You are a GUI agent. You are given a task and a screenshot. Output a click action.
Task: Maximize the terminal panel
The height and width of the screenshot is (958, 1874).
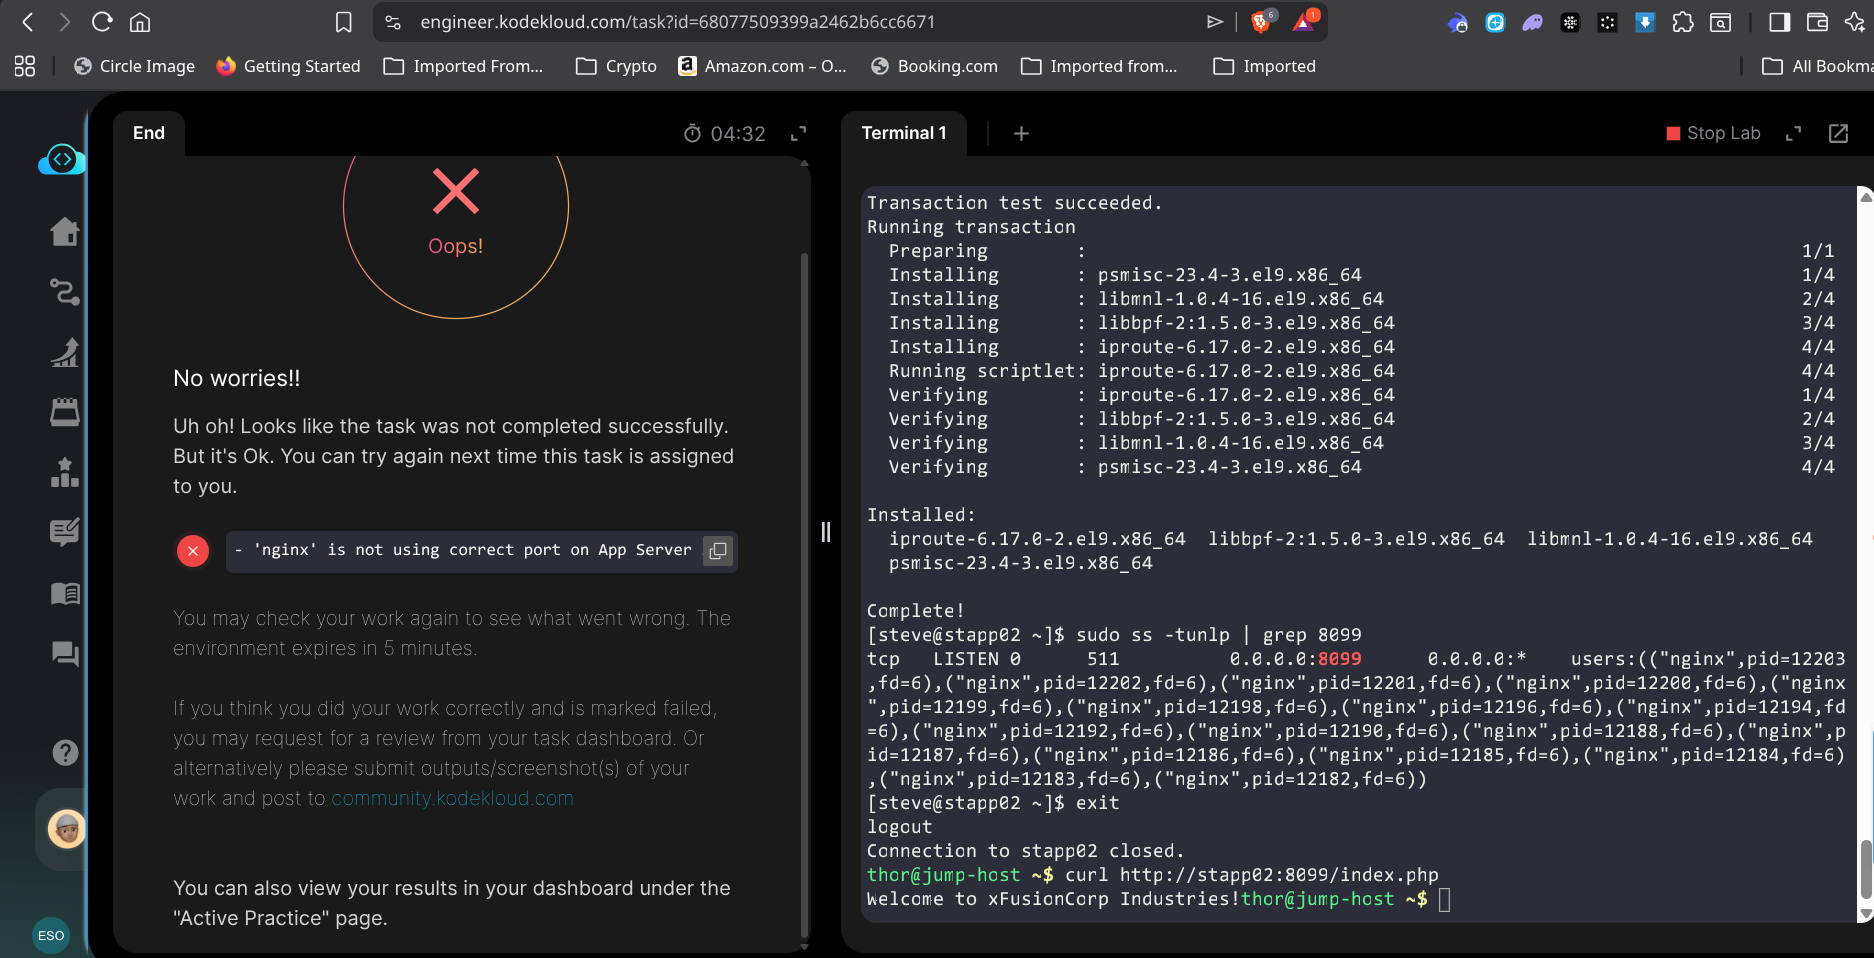1793,134
